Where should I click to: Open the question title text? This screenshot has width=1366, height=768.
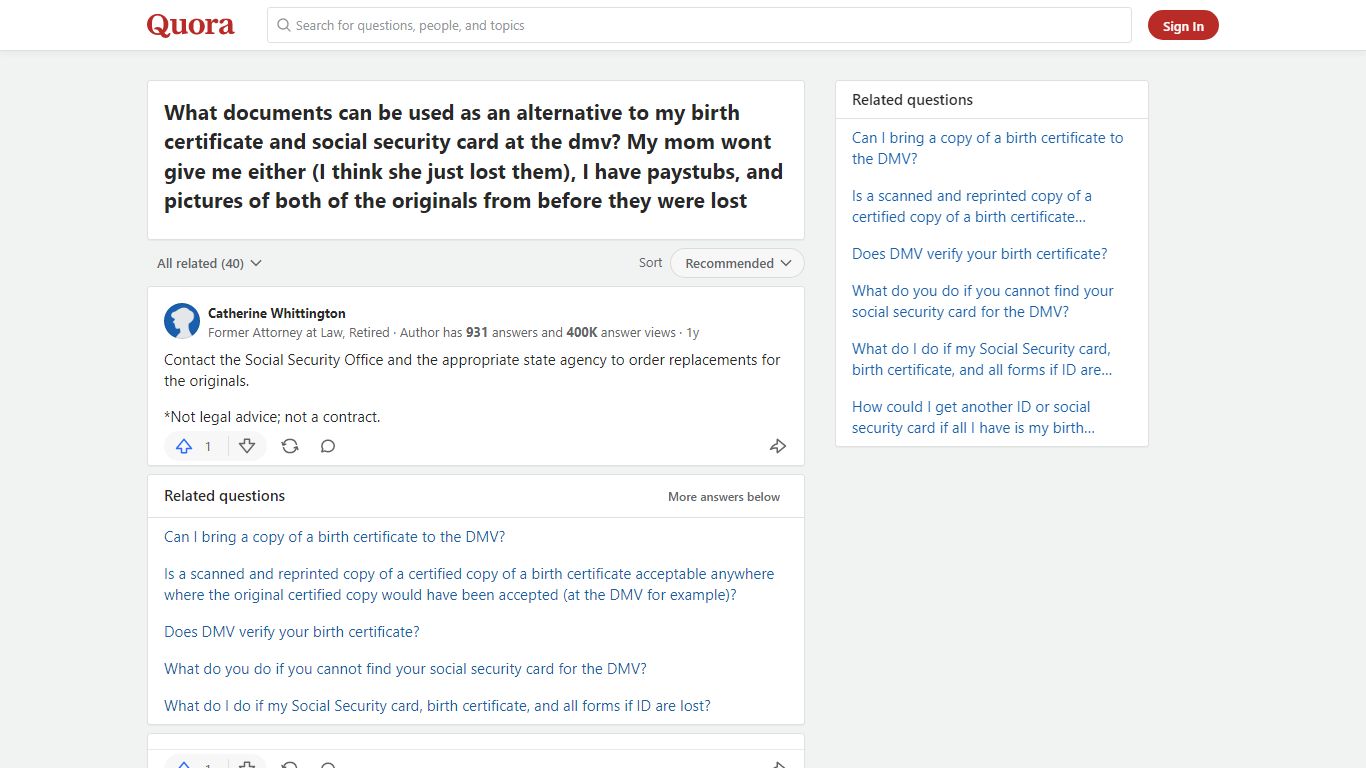(474, 156)
